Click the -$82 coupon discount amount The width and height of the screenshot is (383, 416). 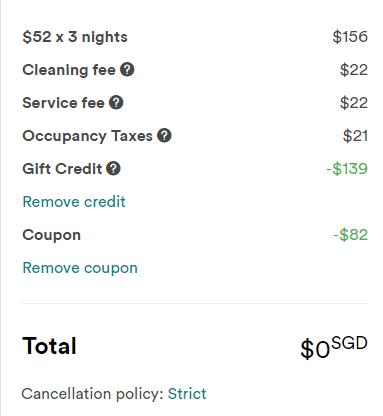(351, 235)
